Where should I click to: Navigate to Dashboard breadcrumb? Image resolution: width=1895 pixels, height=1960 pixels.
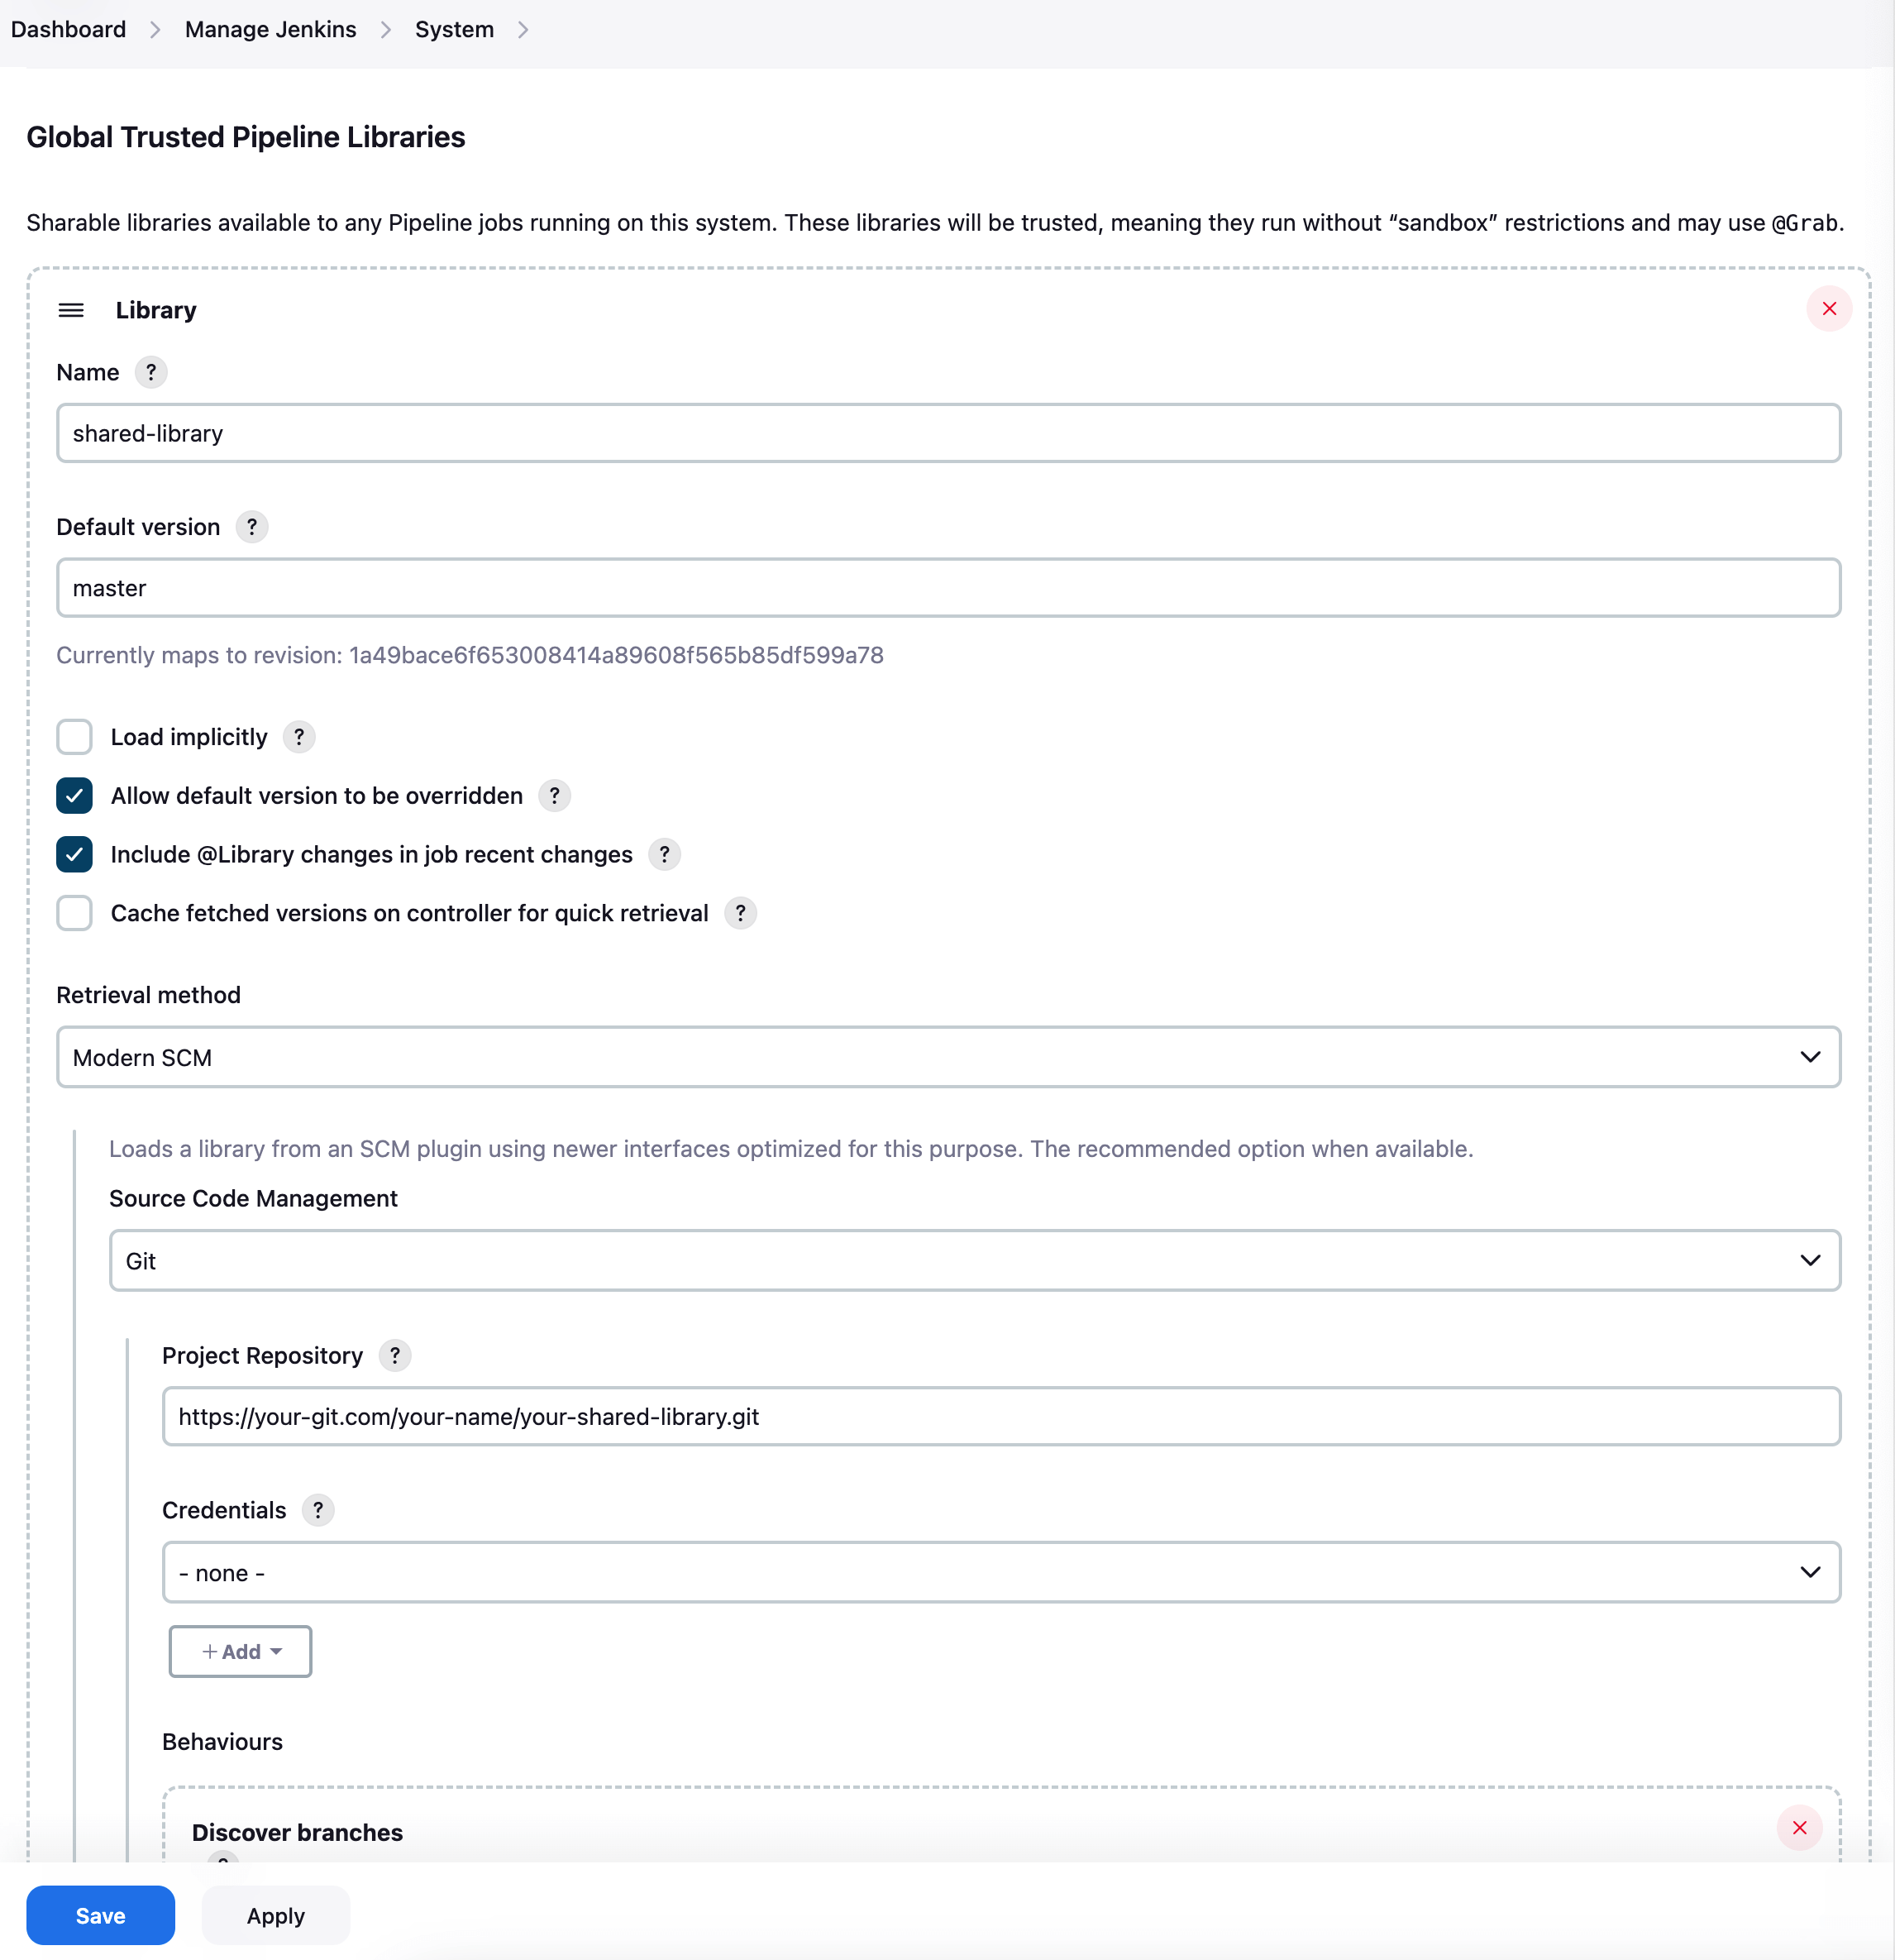pos(68,30)
